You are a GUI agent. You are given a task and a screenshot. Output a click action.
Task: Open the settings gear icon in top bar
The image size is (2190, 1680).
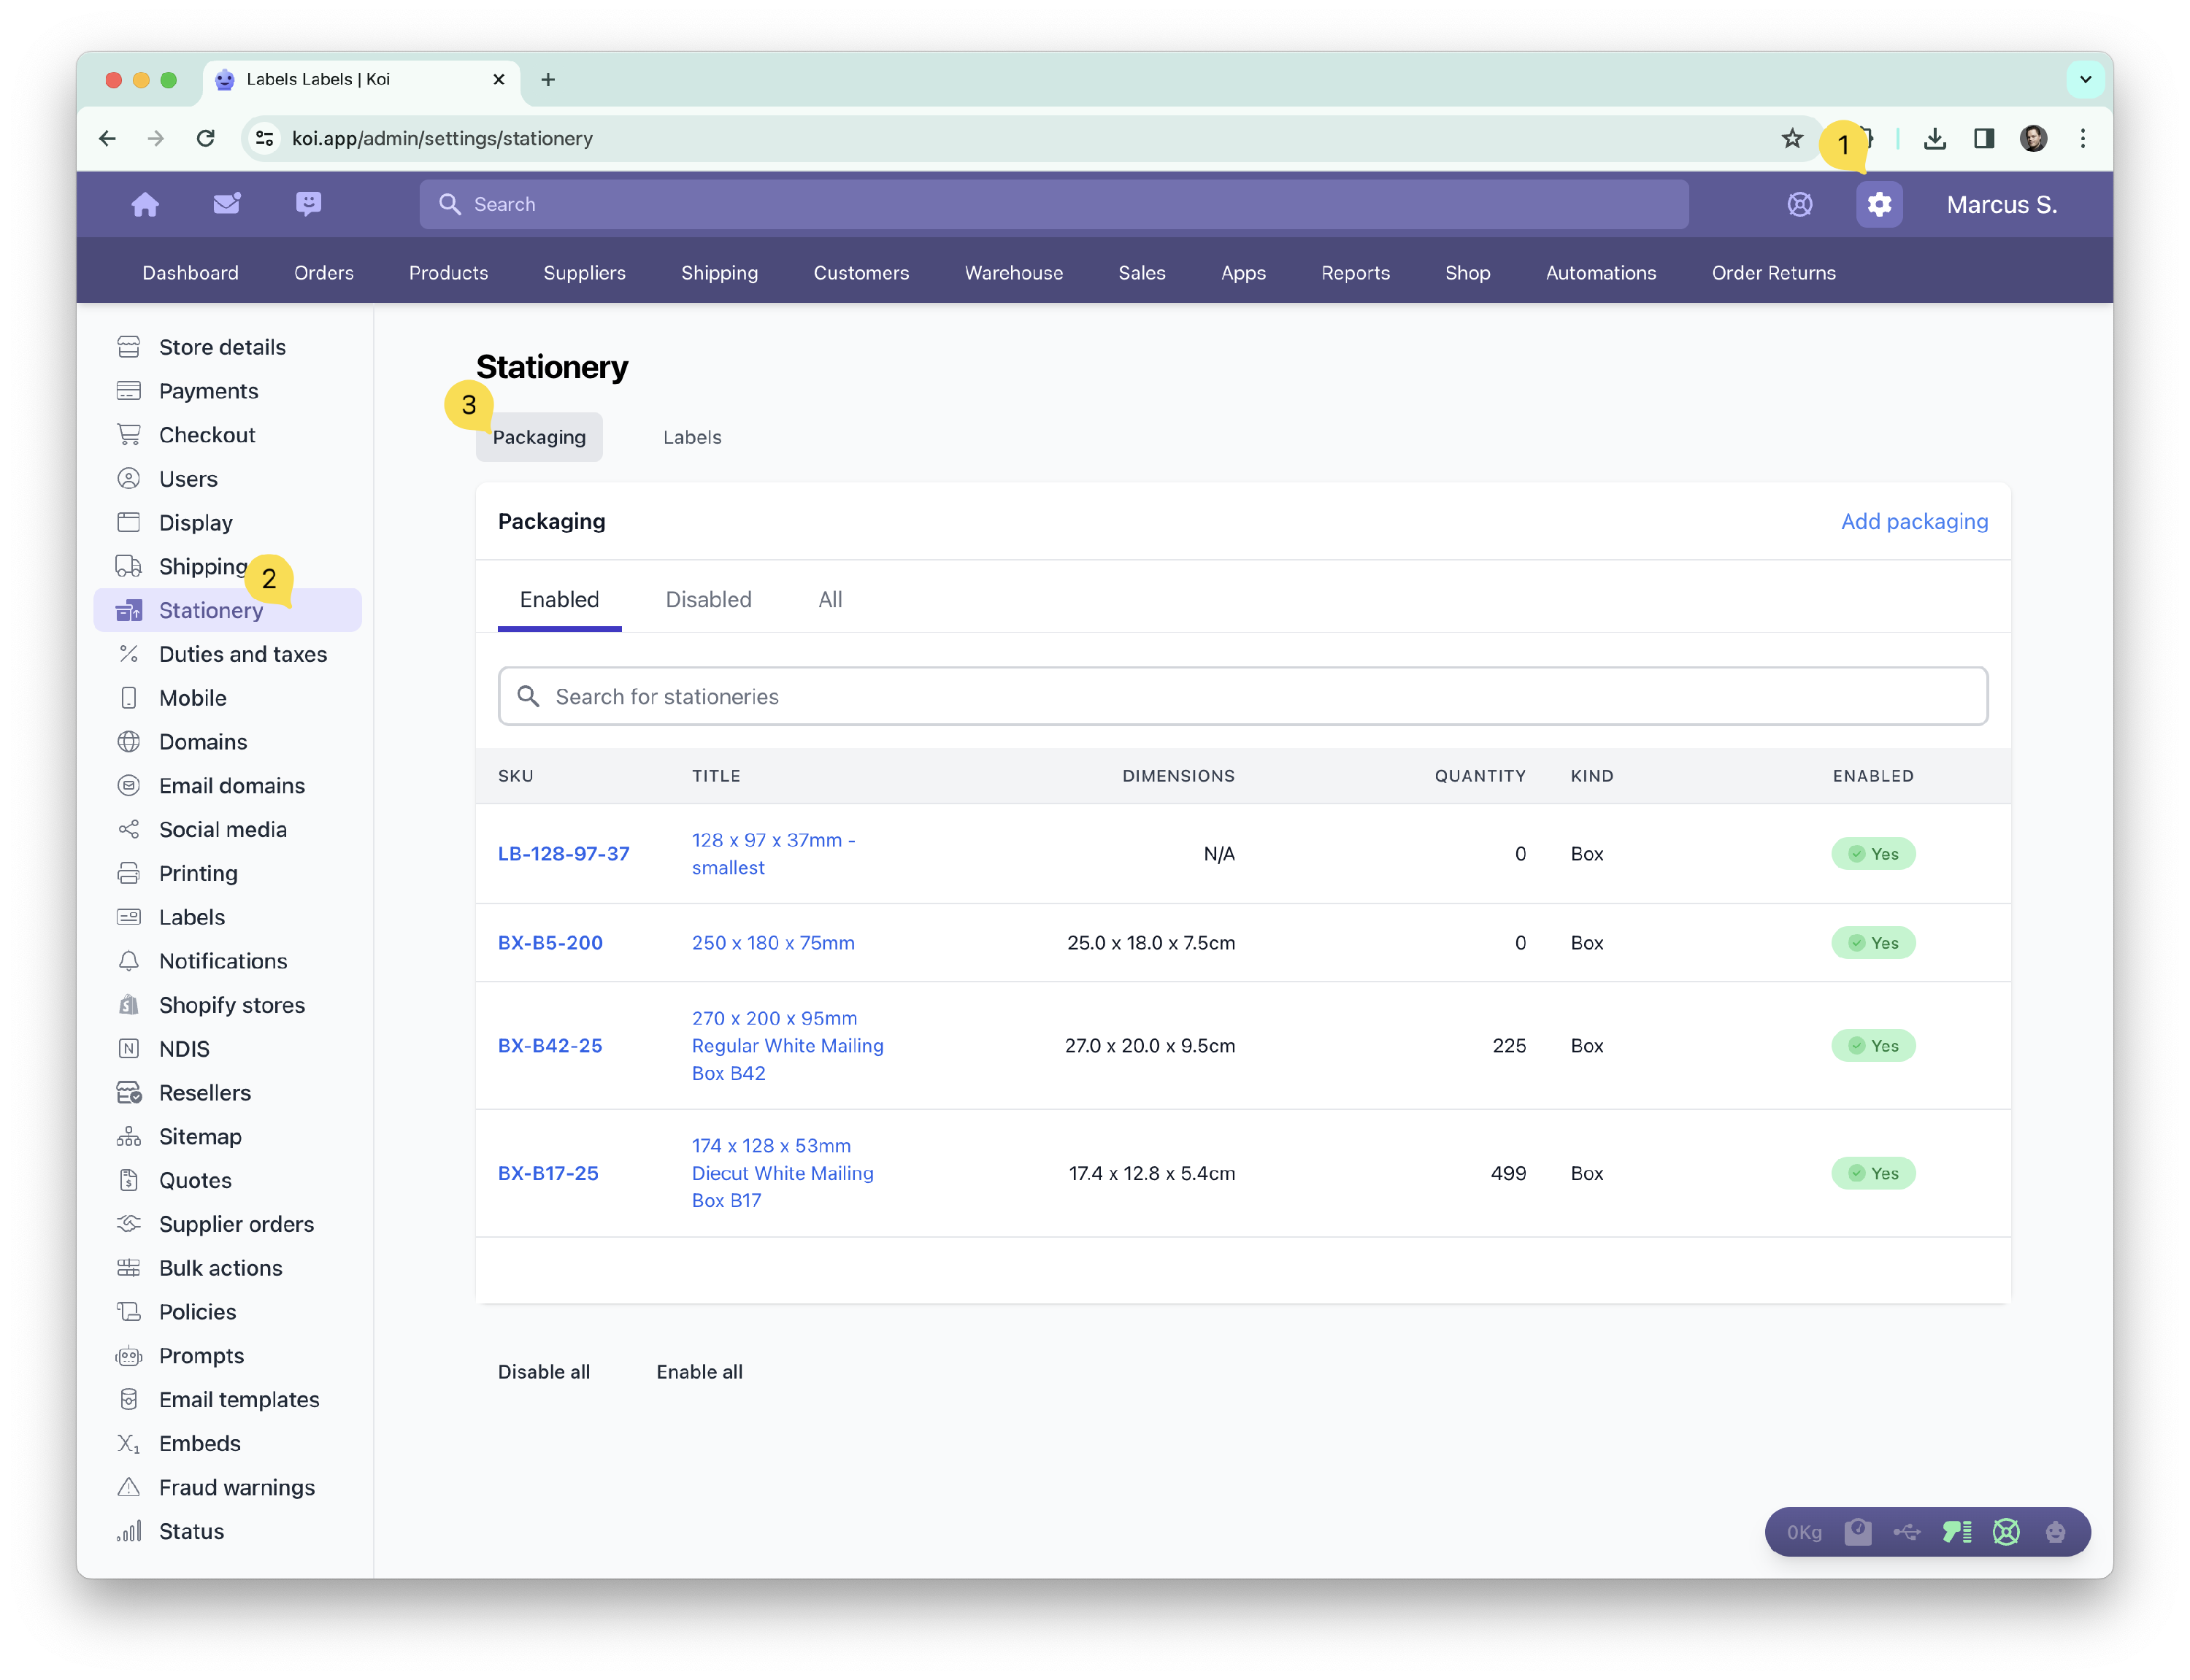(x=1879, y=204)
